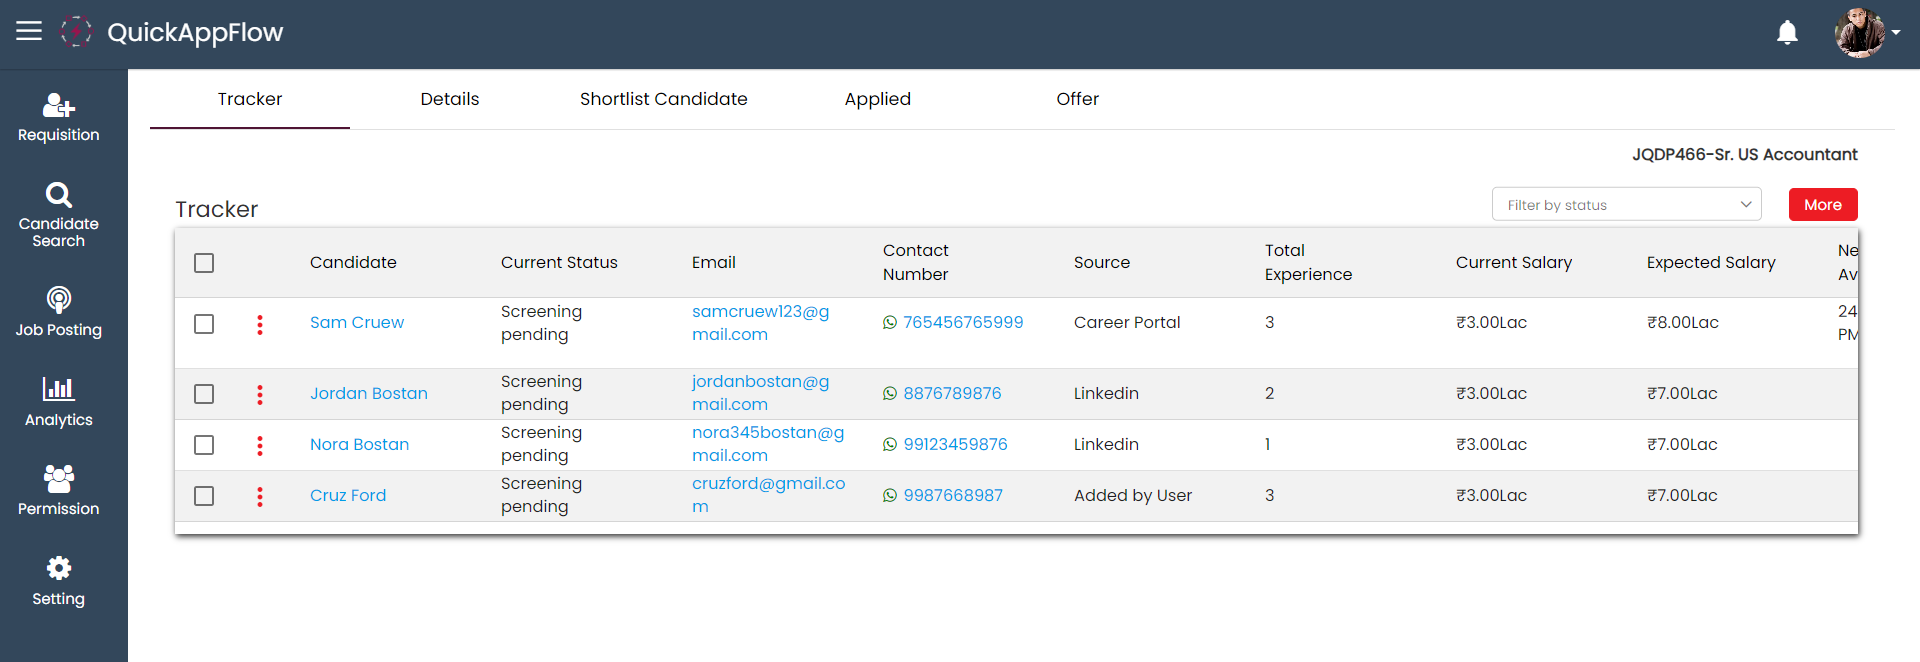Screen dimensions: 1920x662
Task: Open the Analytics chart icon
Action: coord(58,389)
